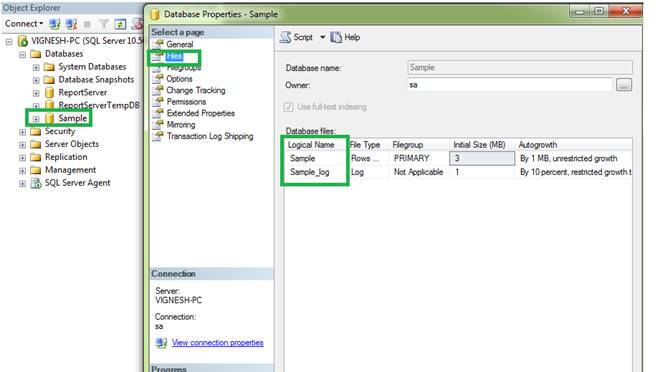Image resolution: width=660 pixels, height=372 pixels.
Task: Click the Owner browse ellipsis button
Action: (x=623, y=85)
